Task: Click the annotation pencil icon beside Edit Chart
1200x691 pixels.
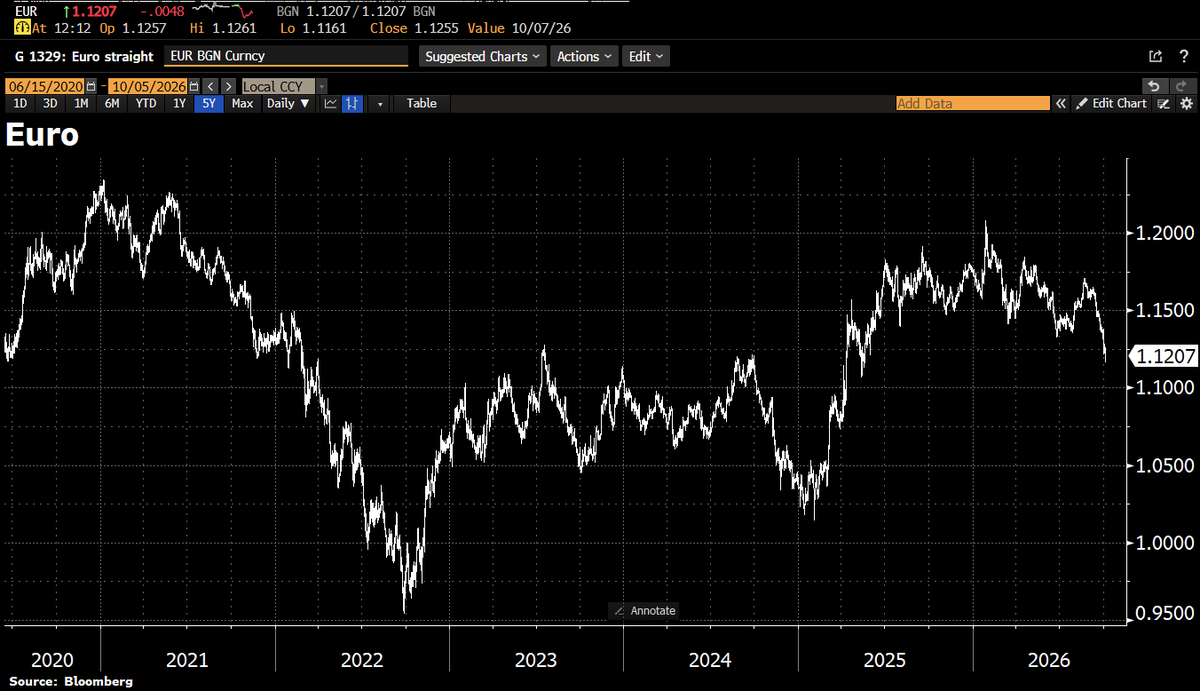Action: coord(1164,103)
